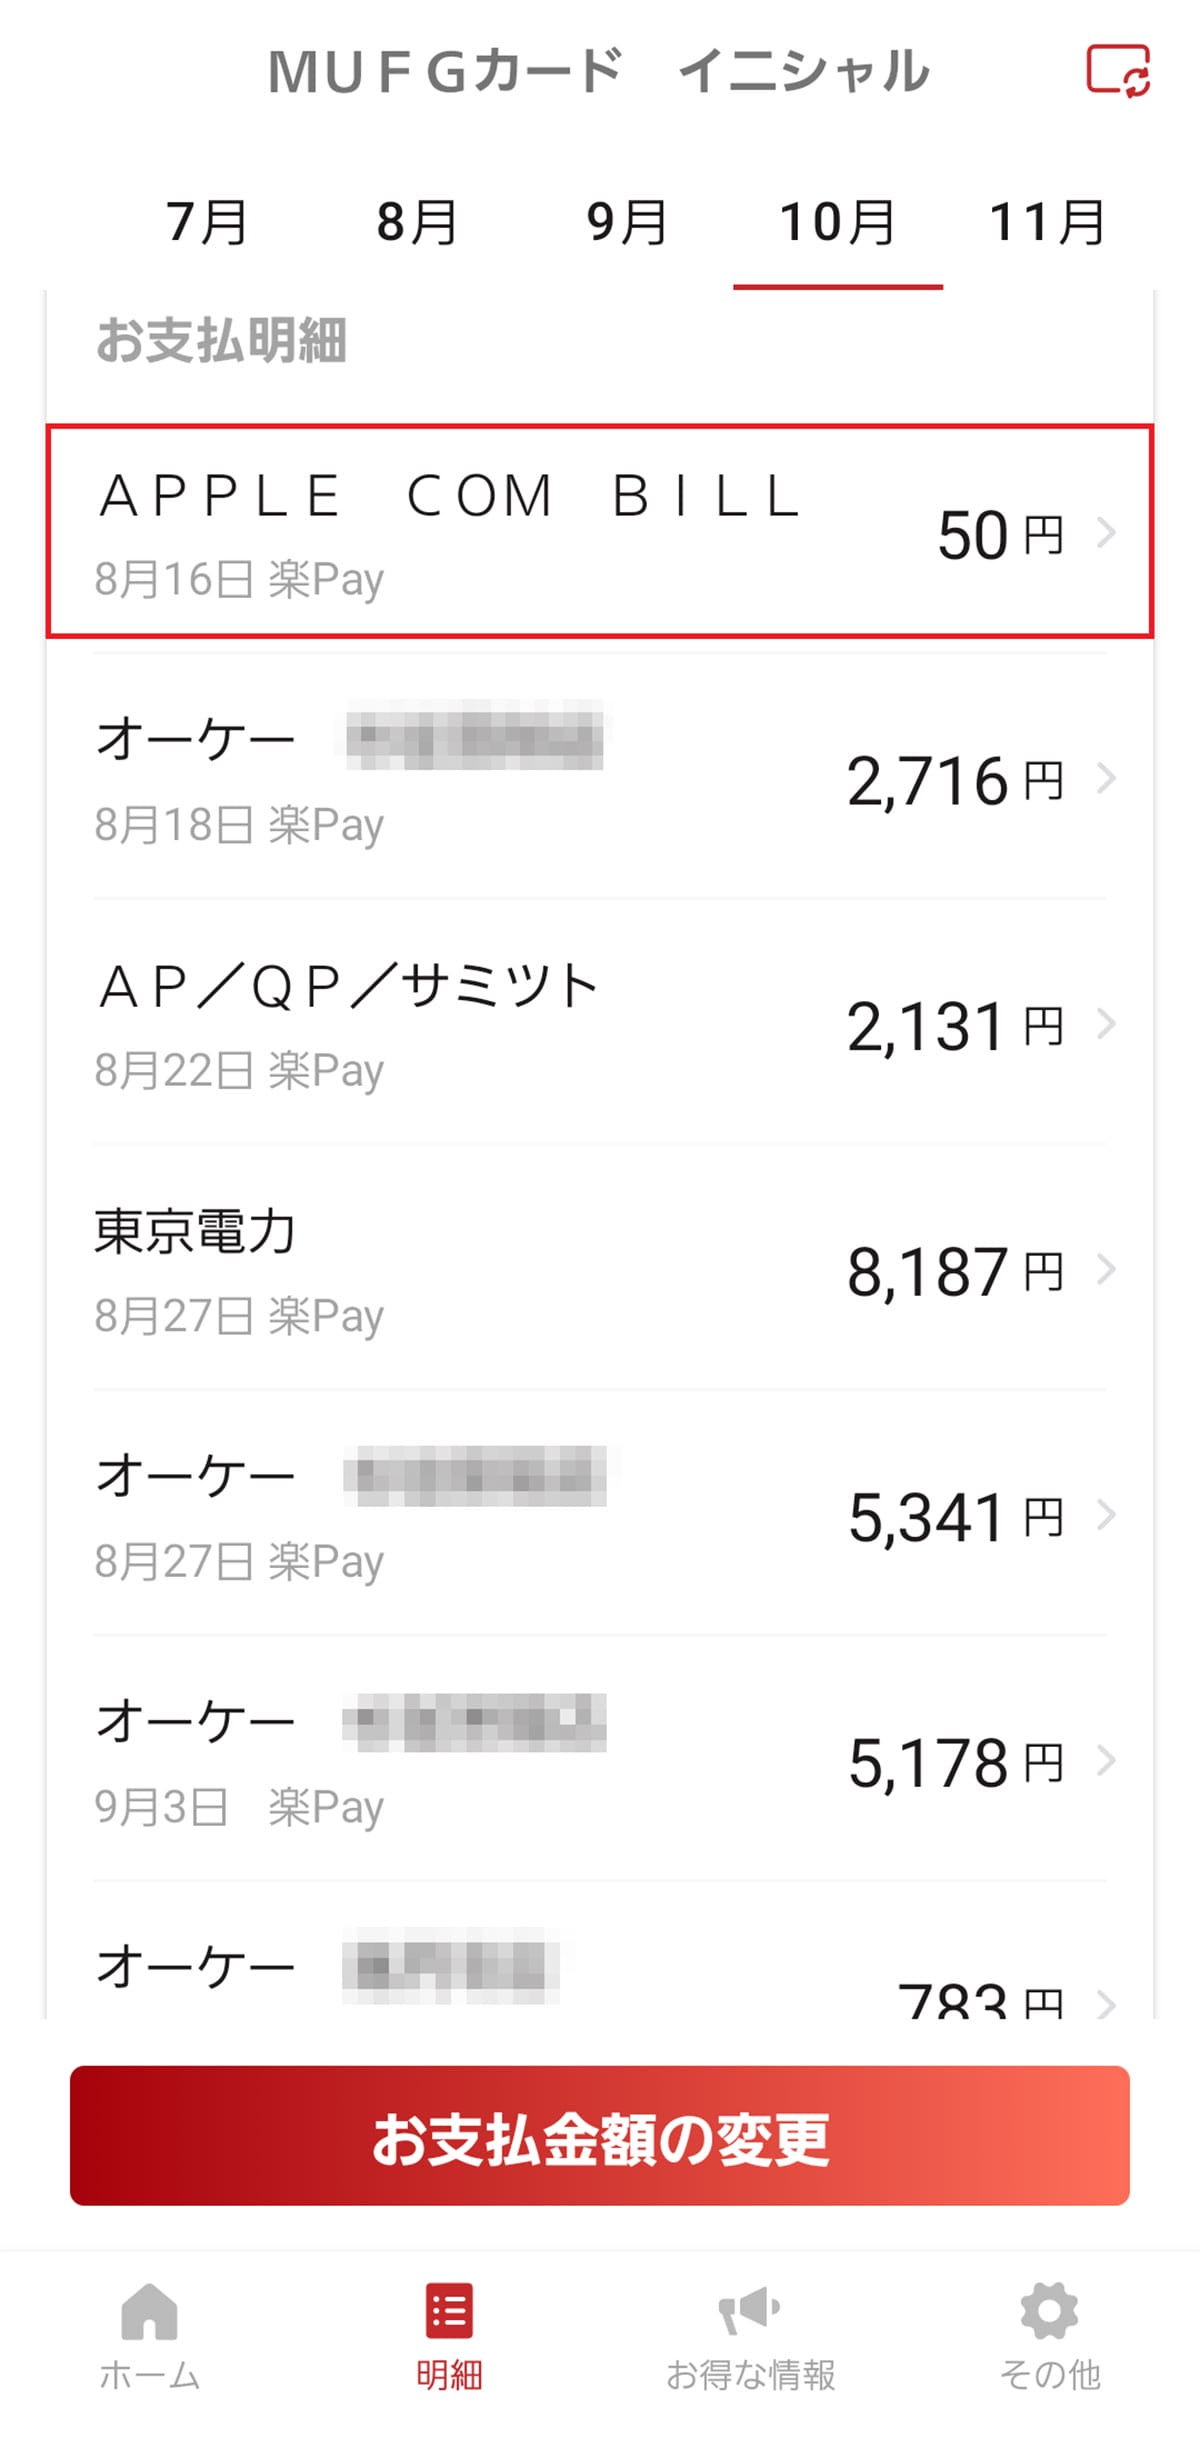1200x2438 pixels.
Task: Select the 11月 month tab
Action: [1047, 222]
